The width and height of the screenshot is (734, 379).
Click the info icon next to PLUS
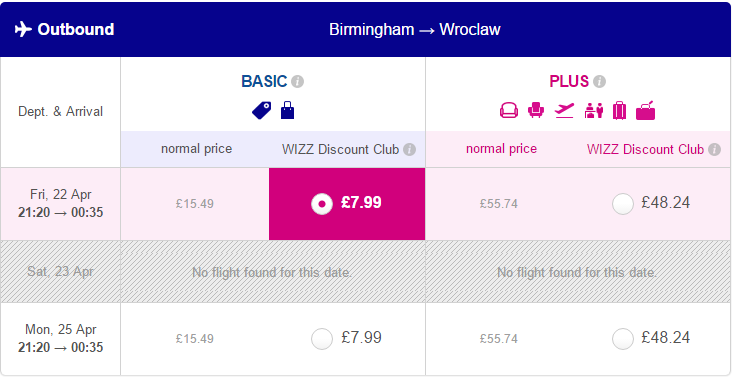coord(599,82)
